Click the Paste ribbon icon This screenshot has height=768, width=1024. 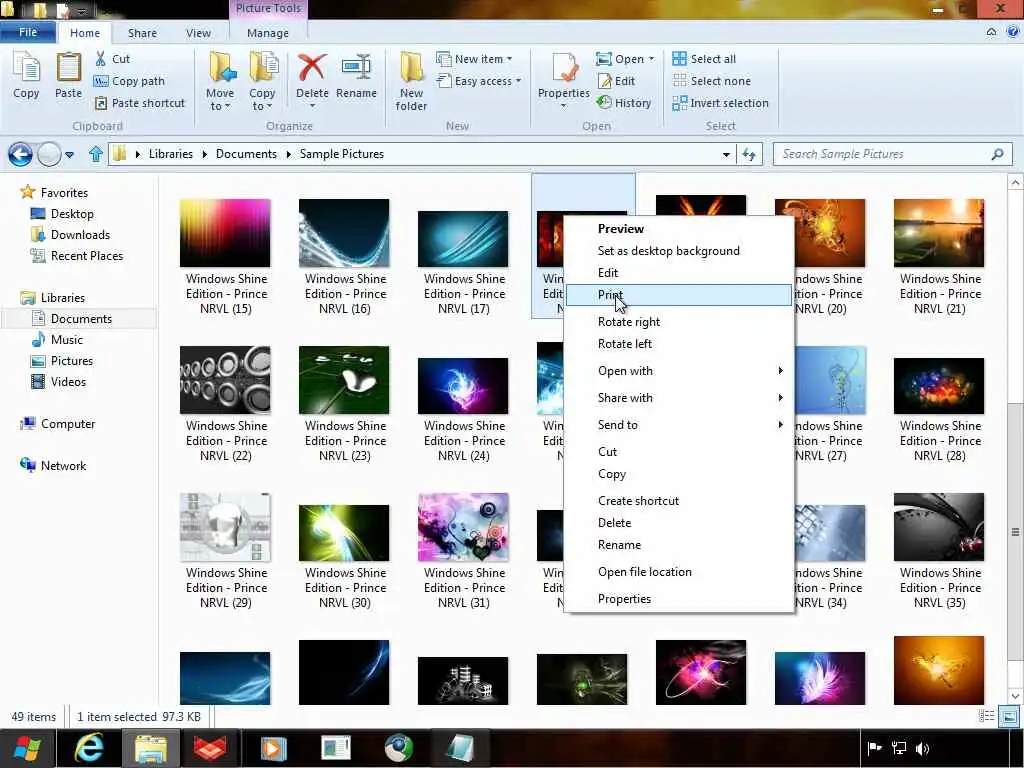click(68, 69)
